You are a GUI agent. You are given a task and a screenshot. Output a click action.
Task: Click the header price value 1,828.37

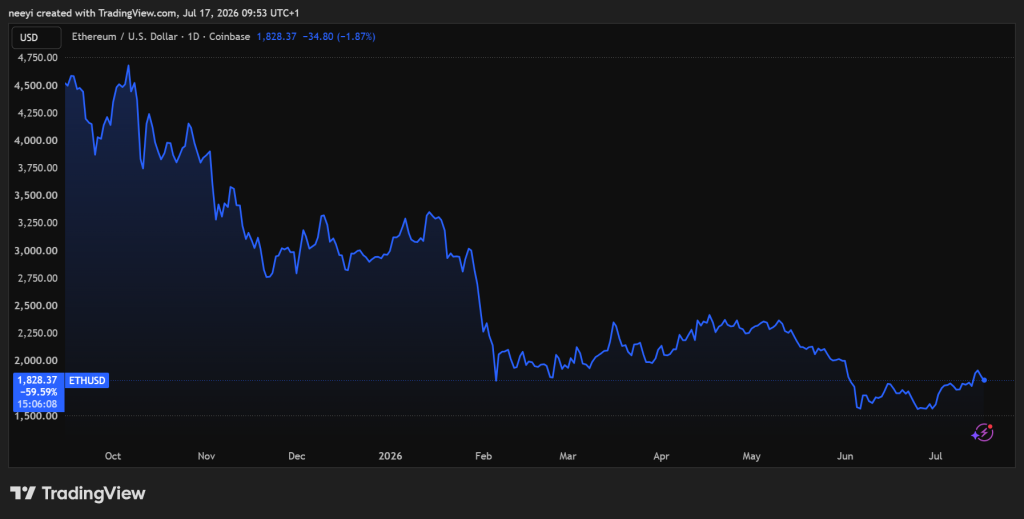tap(276, 37)
